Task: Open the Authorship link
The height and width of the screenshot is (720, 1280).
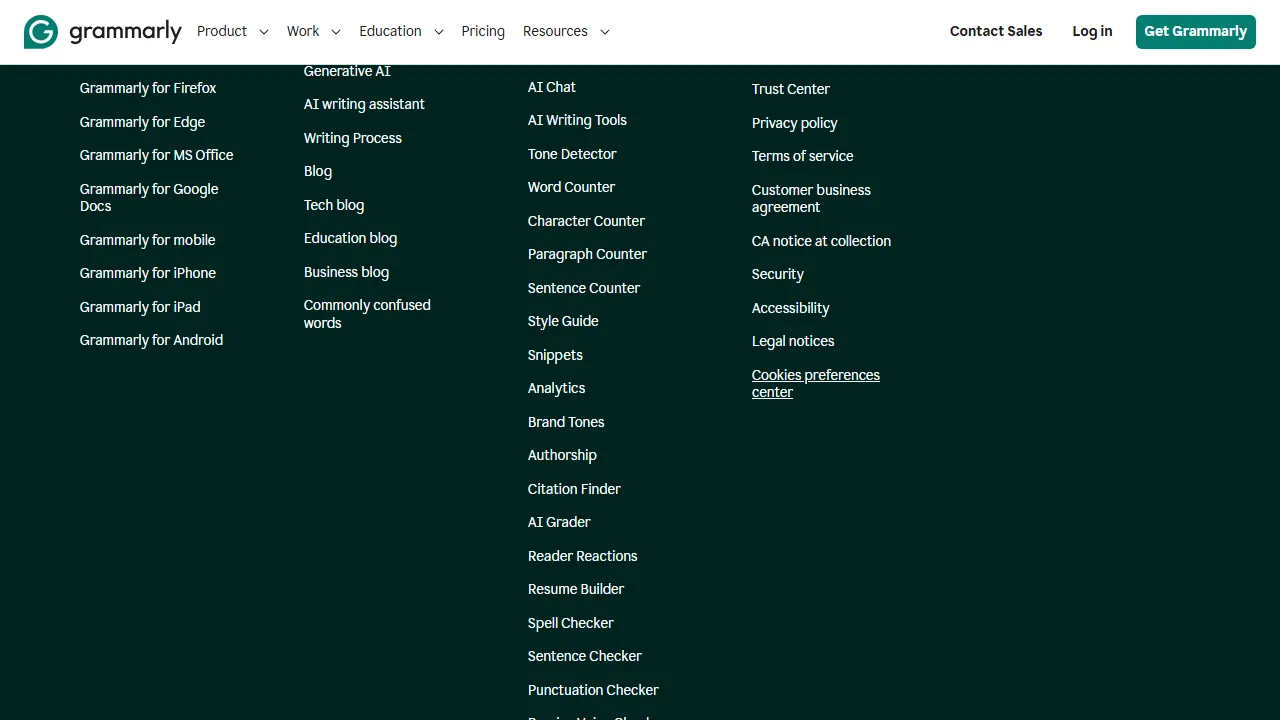Action: (562, 455)
